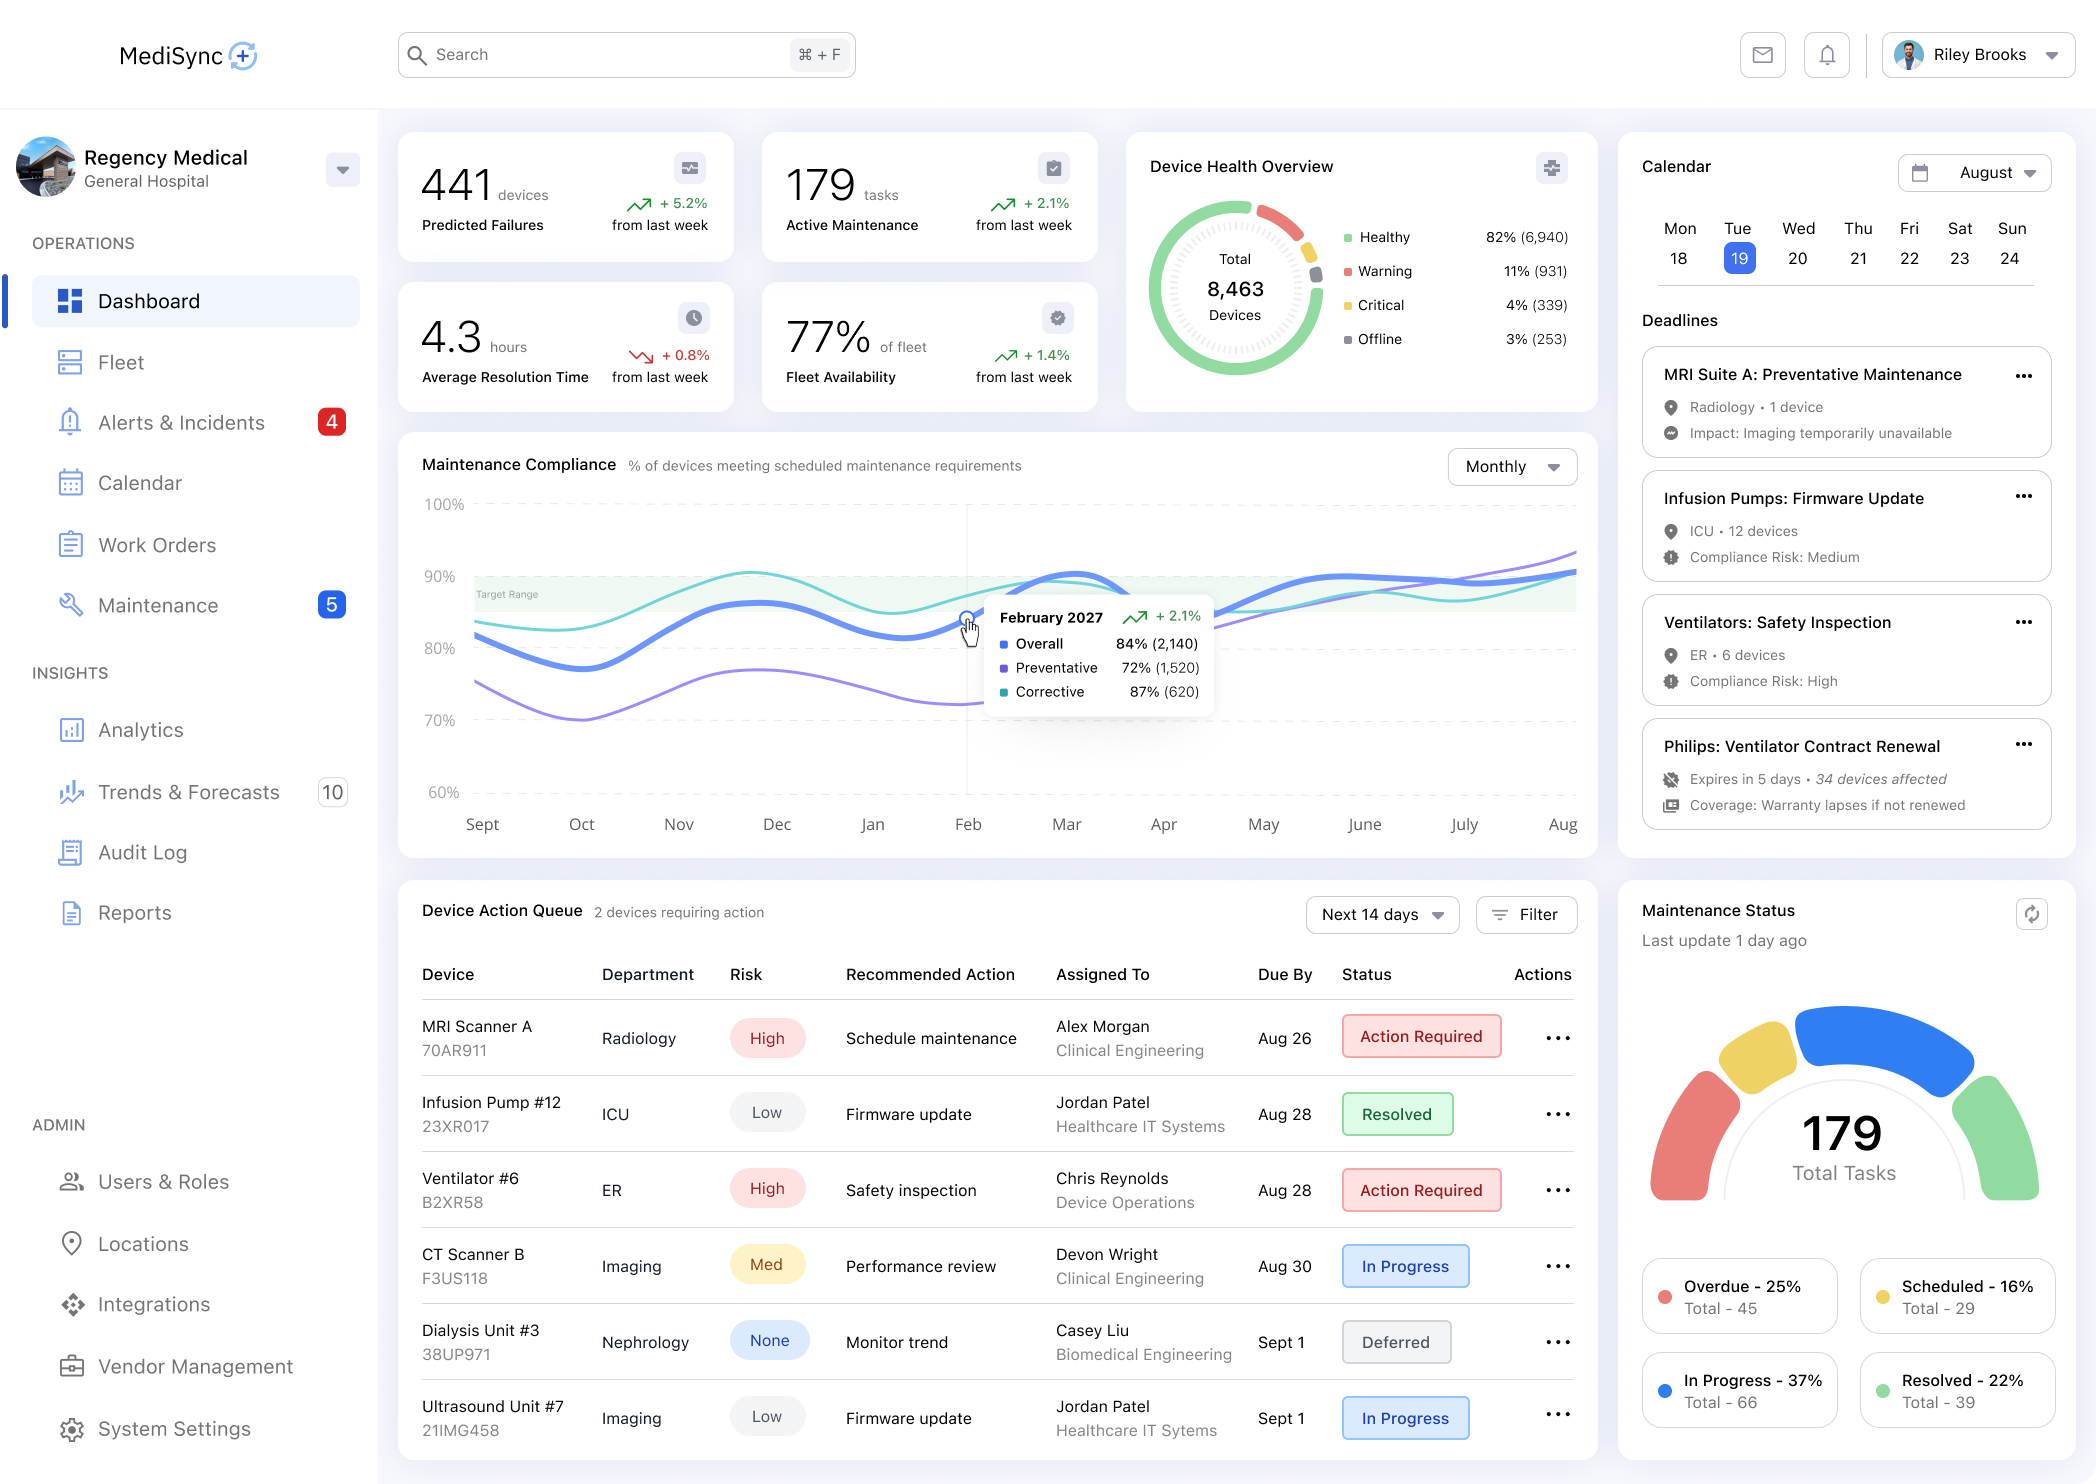Open options for Philips Ventilator Contract Renewal
The height and width of the screenshot is (1484, 2096).
pyautogui.click(x=2023, y=744)
